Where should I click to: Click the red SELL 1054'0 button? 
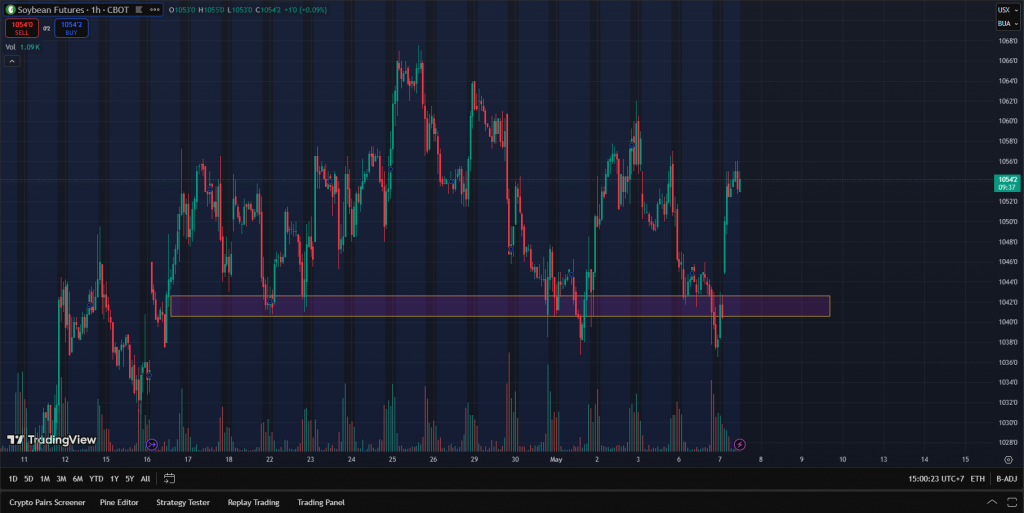[22, 28]
